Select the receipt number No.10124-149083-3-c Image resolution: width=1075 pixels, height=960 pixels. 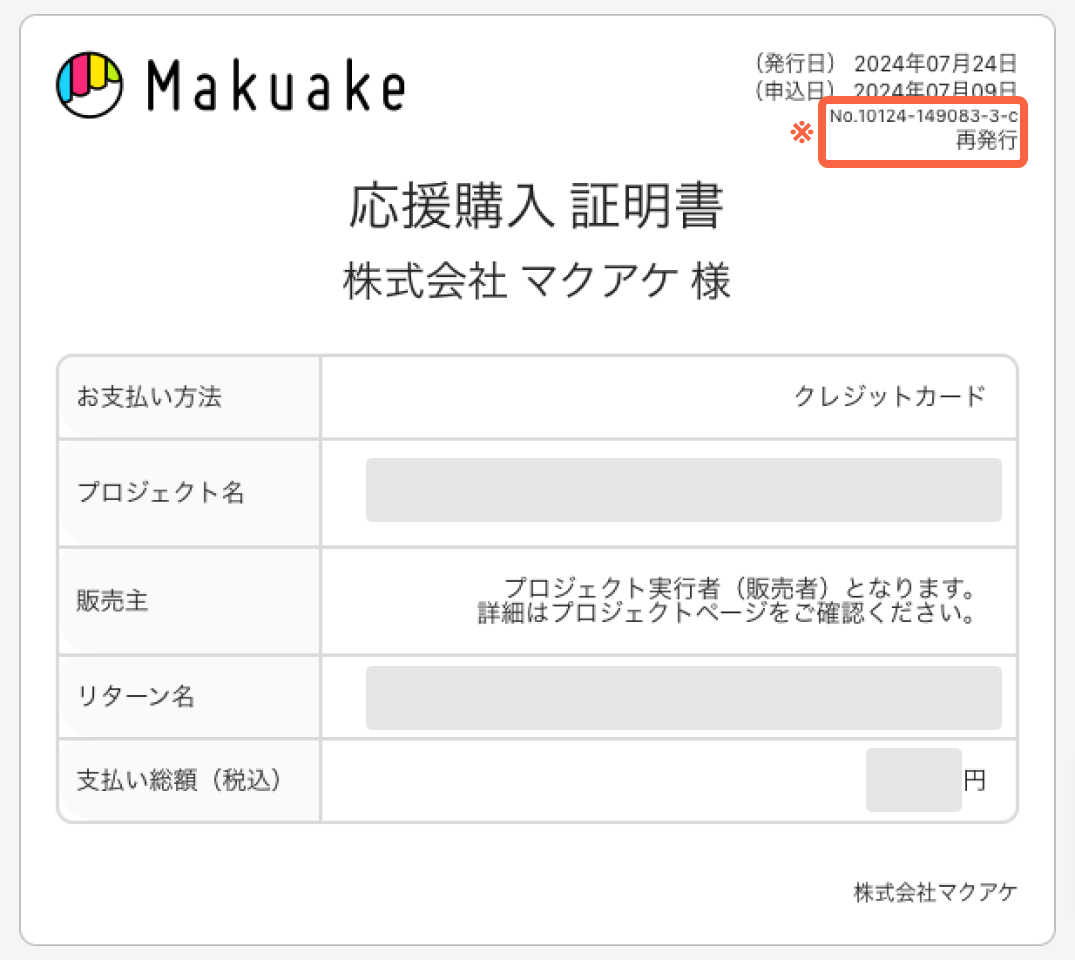(x=923, y=116)
